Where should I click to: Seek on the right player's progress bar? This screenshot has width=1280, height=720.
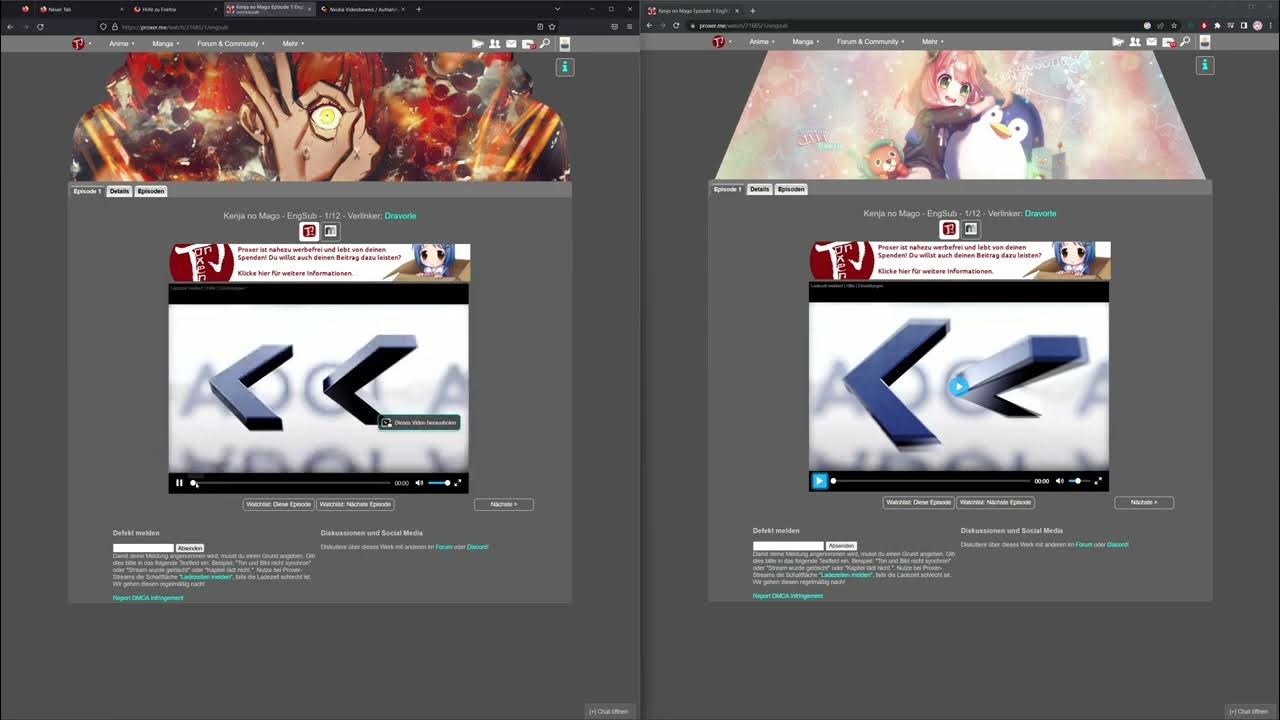931,481
